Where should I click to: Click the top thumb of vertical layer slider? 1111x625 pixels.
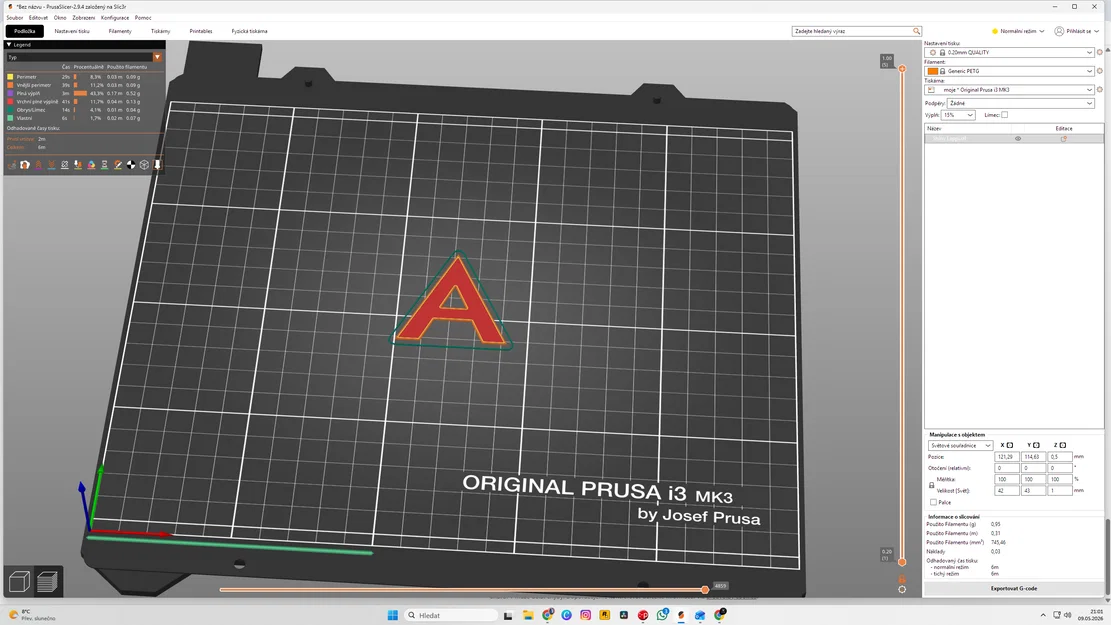point(902,69)
